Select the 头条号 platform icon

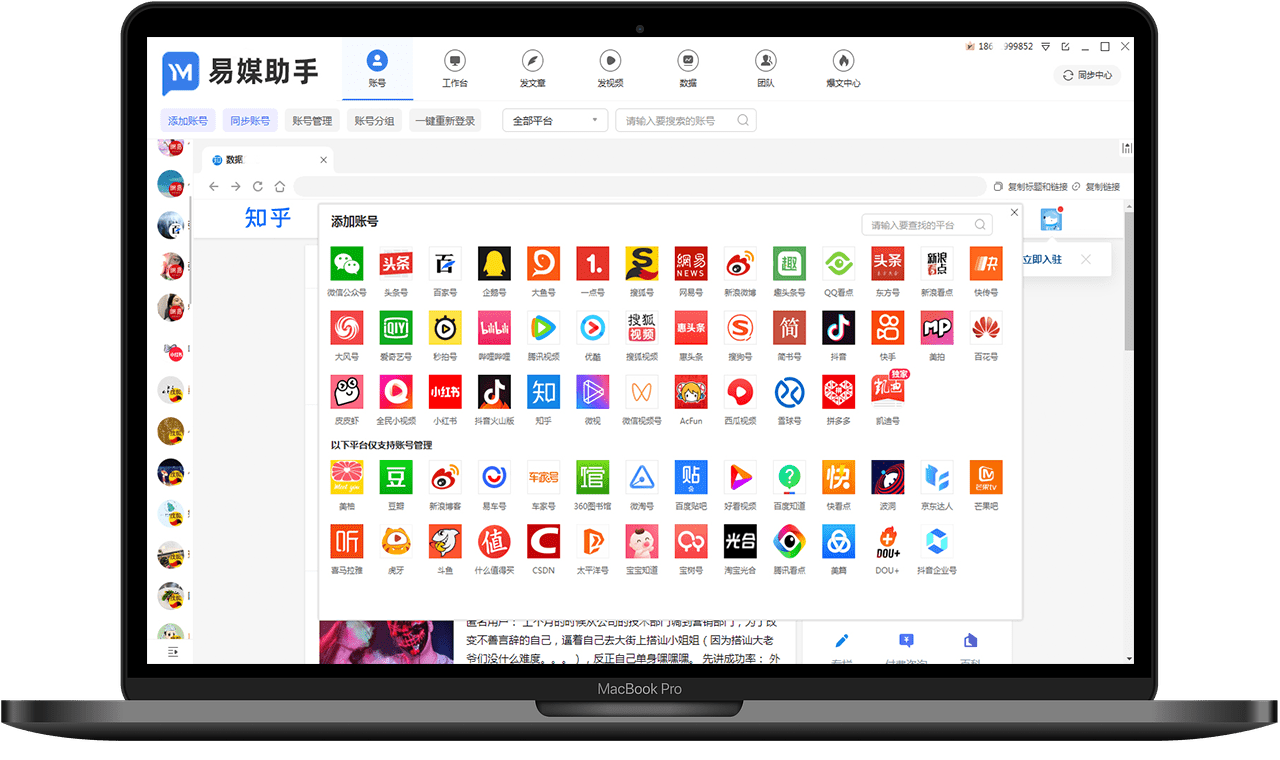click(x=396, y=264)
